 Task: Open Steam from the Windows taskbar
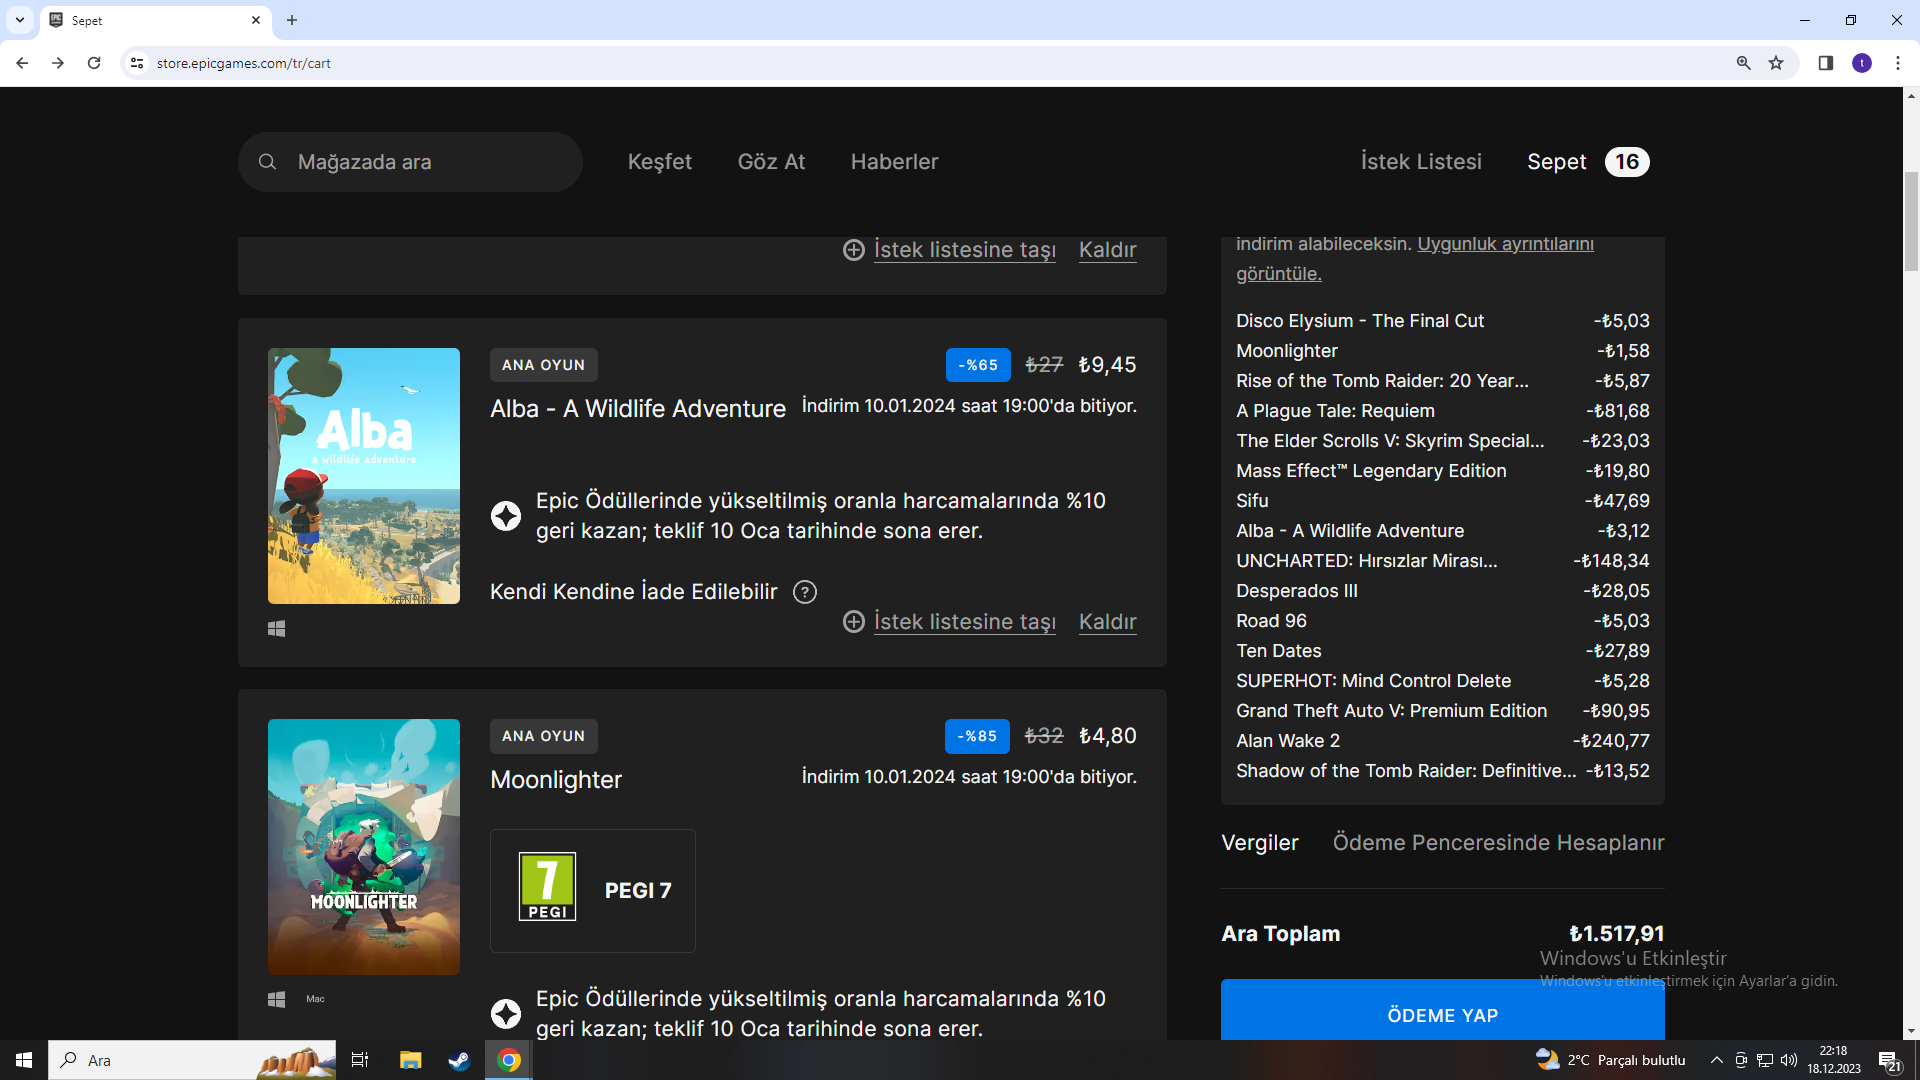[x=459, y=1060]
